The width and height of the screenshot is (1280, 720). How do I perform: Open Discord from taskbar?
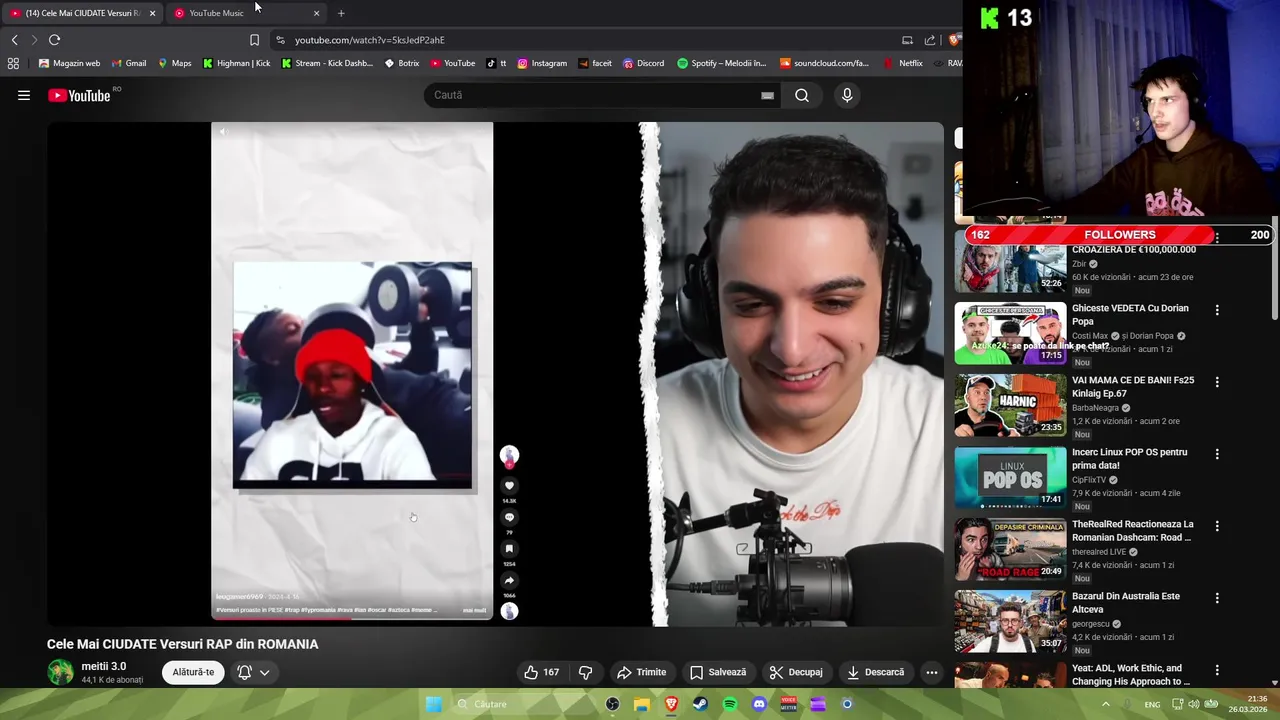click(759, 704)
